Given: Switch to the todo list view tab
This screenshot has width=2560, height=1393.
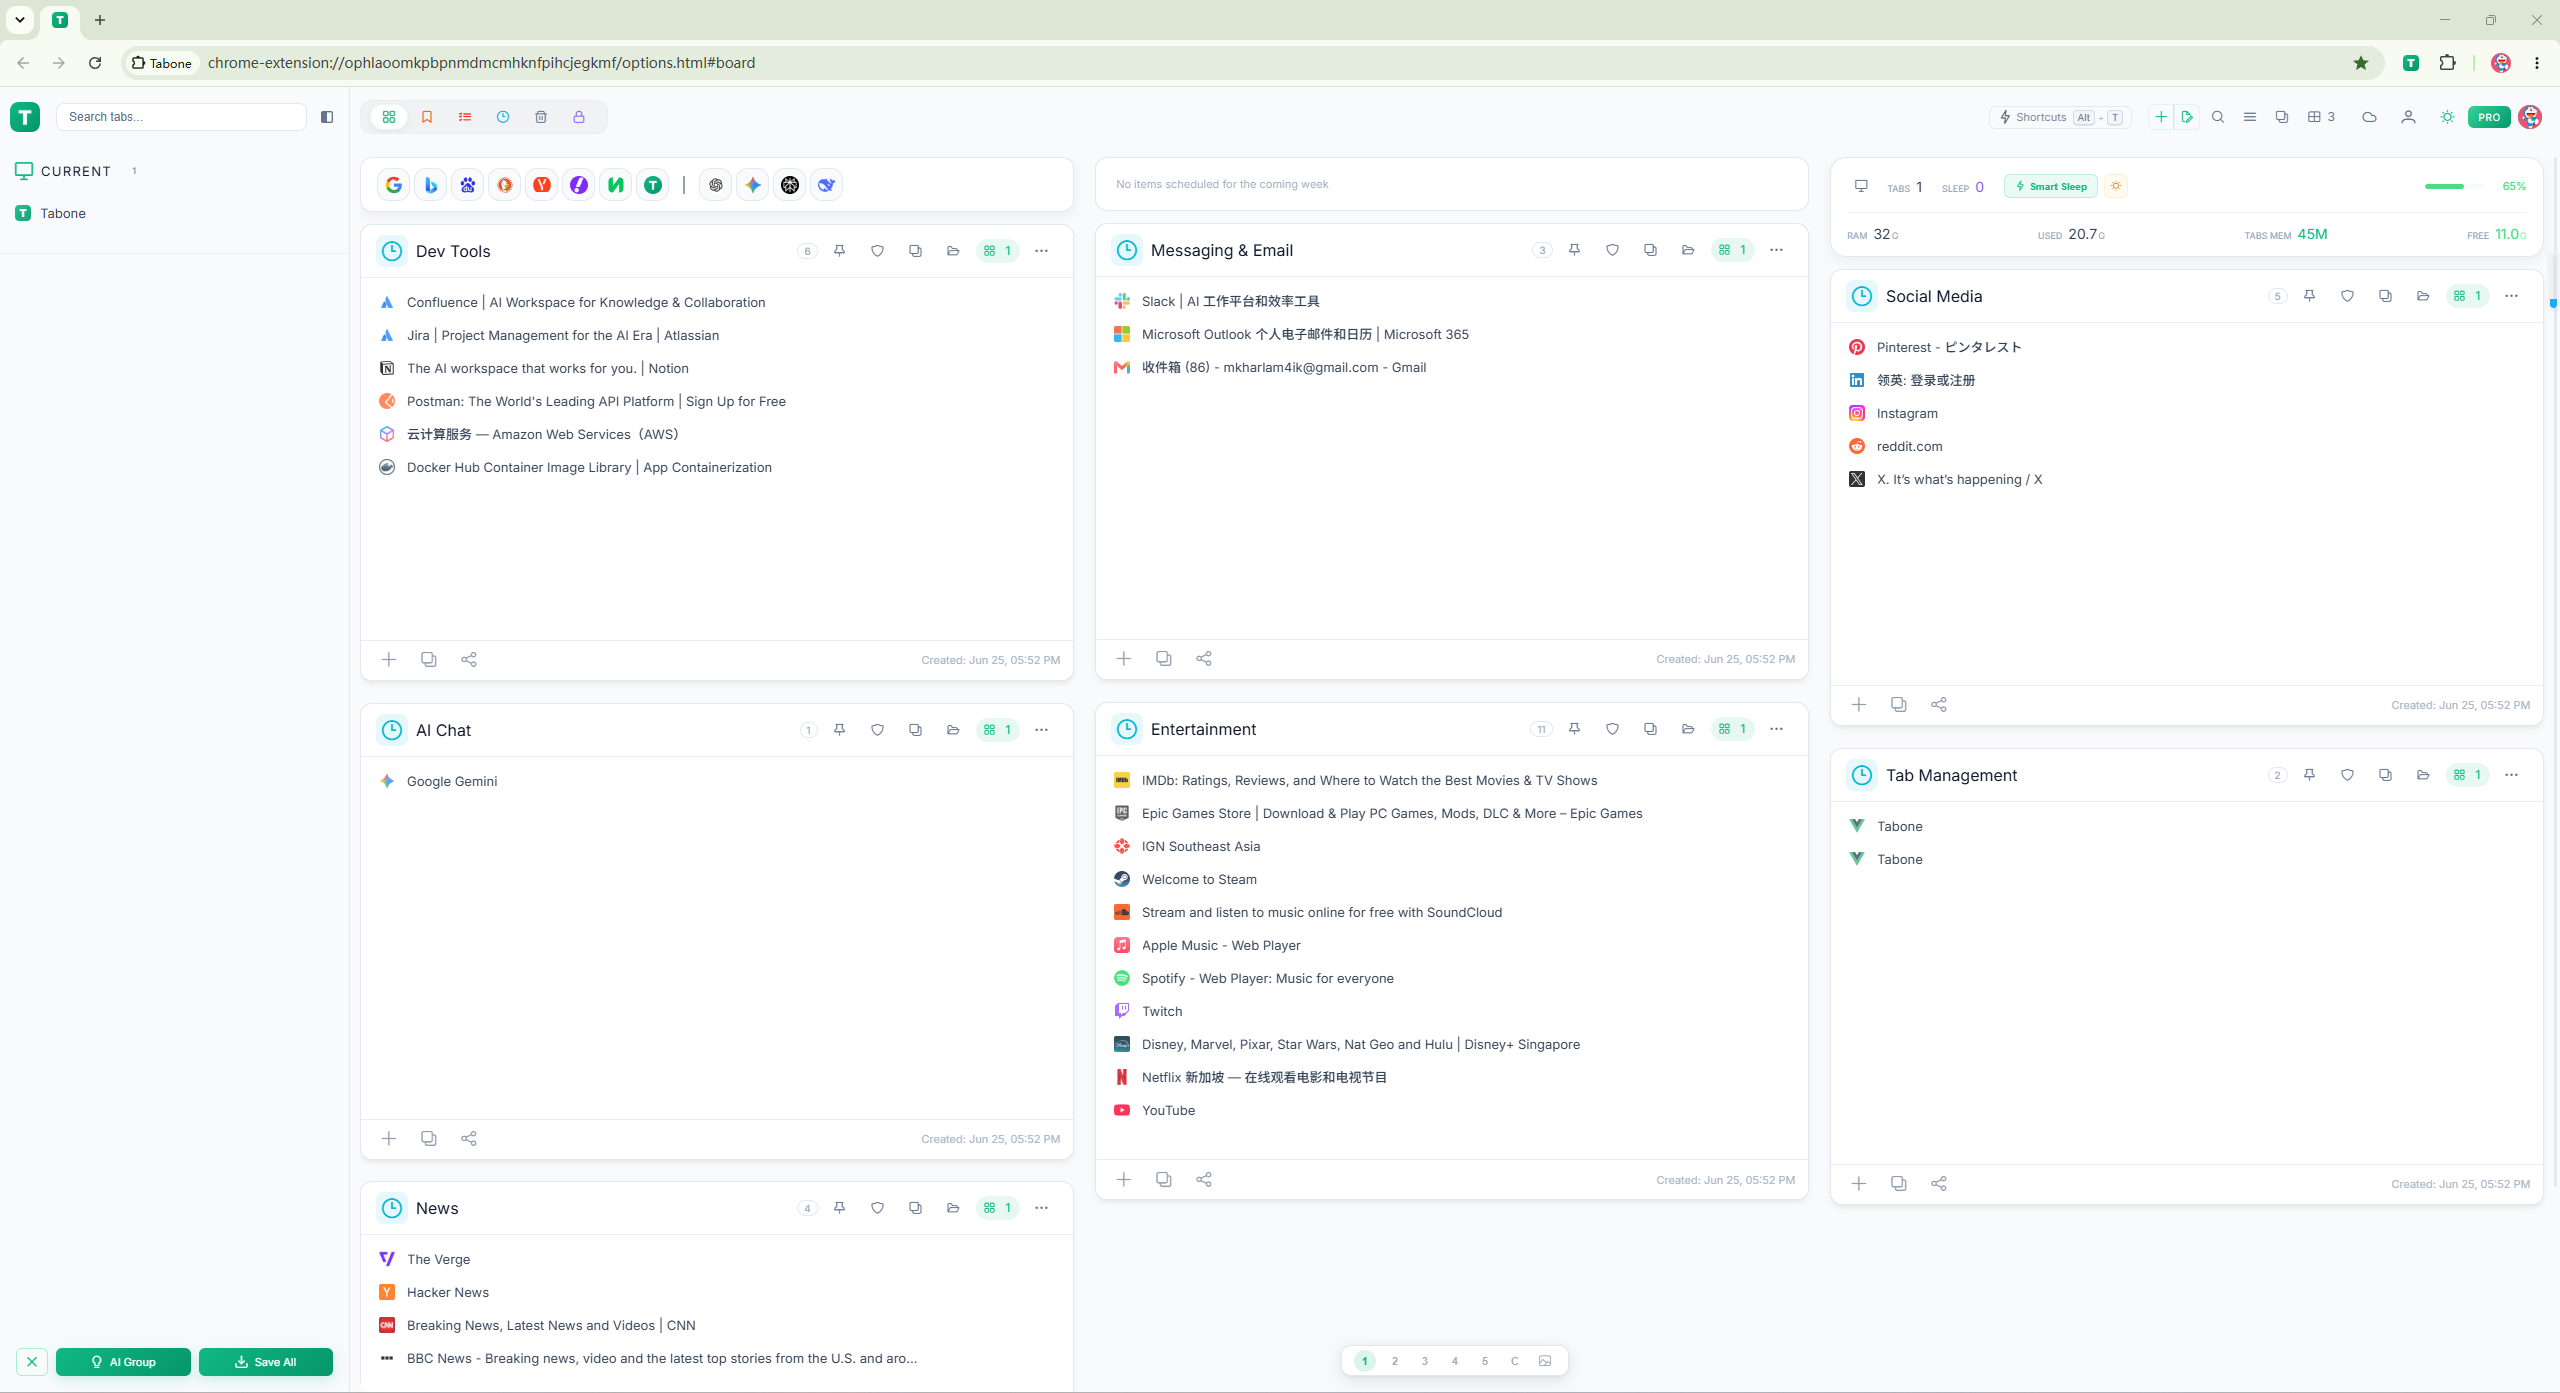Looking at the screenshot, I should coord(465,117).
